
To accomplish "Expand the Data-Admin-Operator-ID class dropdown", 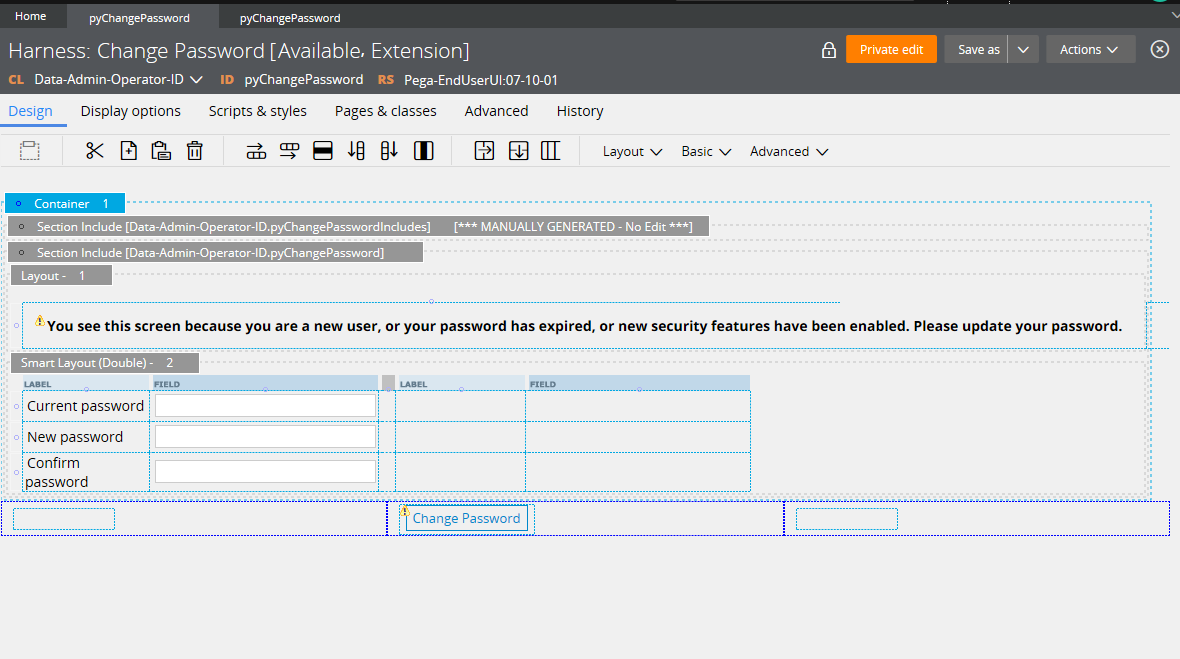I will click(x=196, y=80).
